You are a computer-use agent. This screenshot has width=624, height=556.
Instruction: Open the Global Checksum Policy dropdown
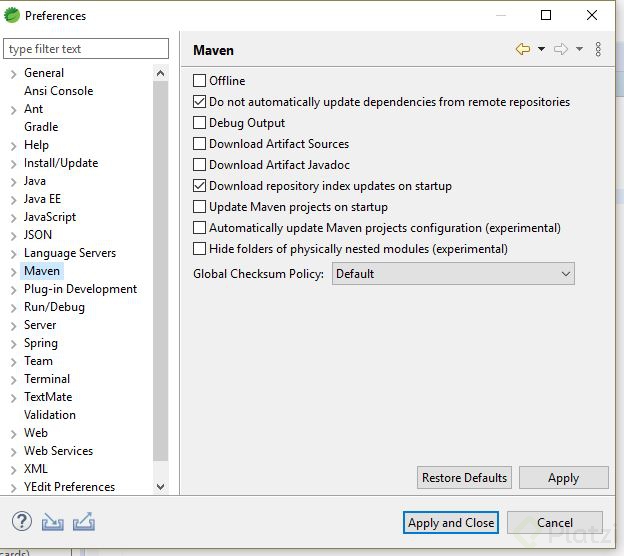[x=453, y=273]
